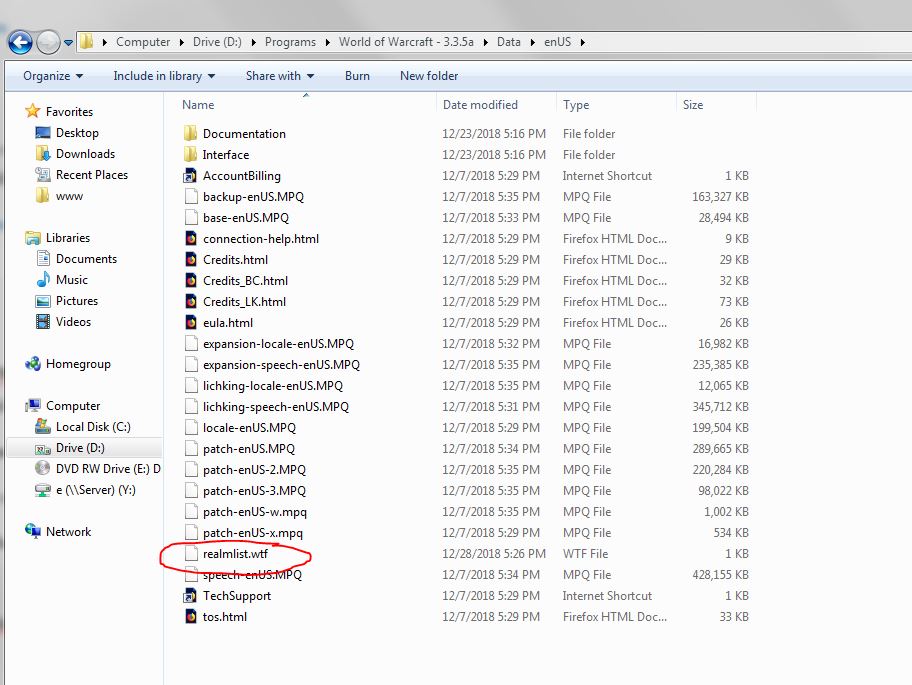Click the Network icon in sidebar
The image size is (912, 685).
click(33, 531)
